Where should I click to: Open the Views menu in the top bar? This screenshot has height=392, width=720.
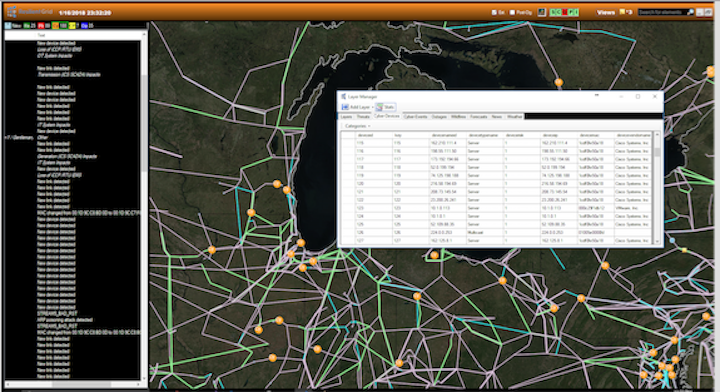point(606,12)
